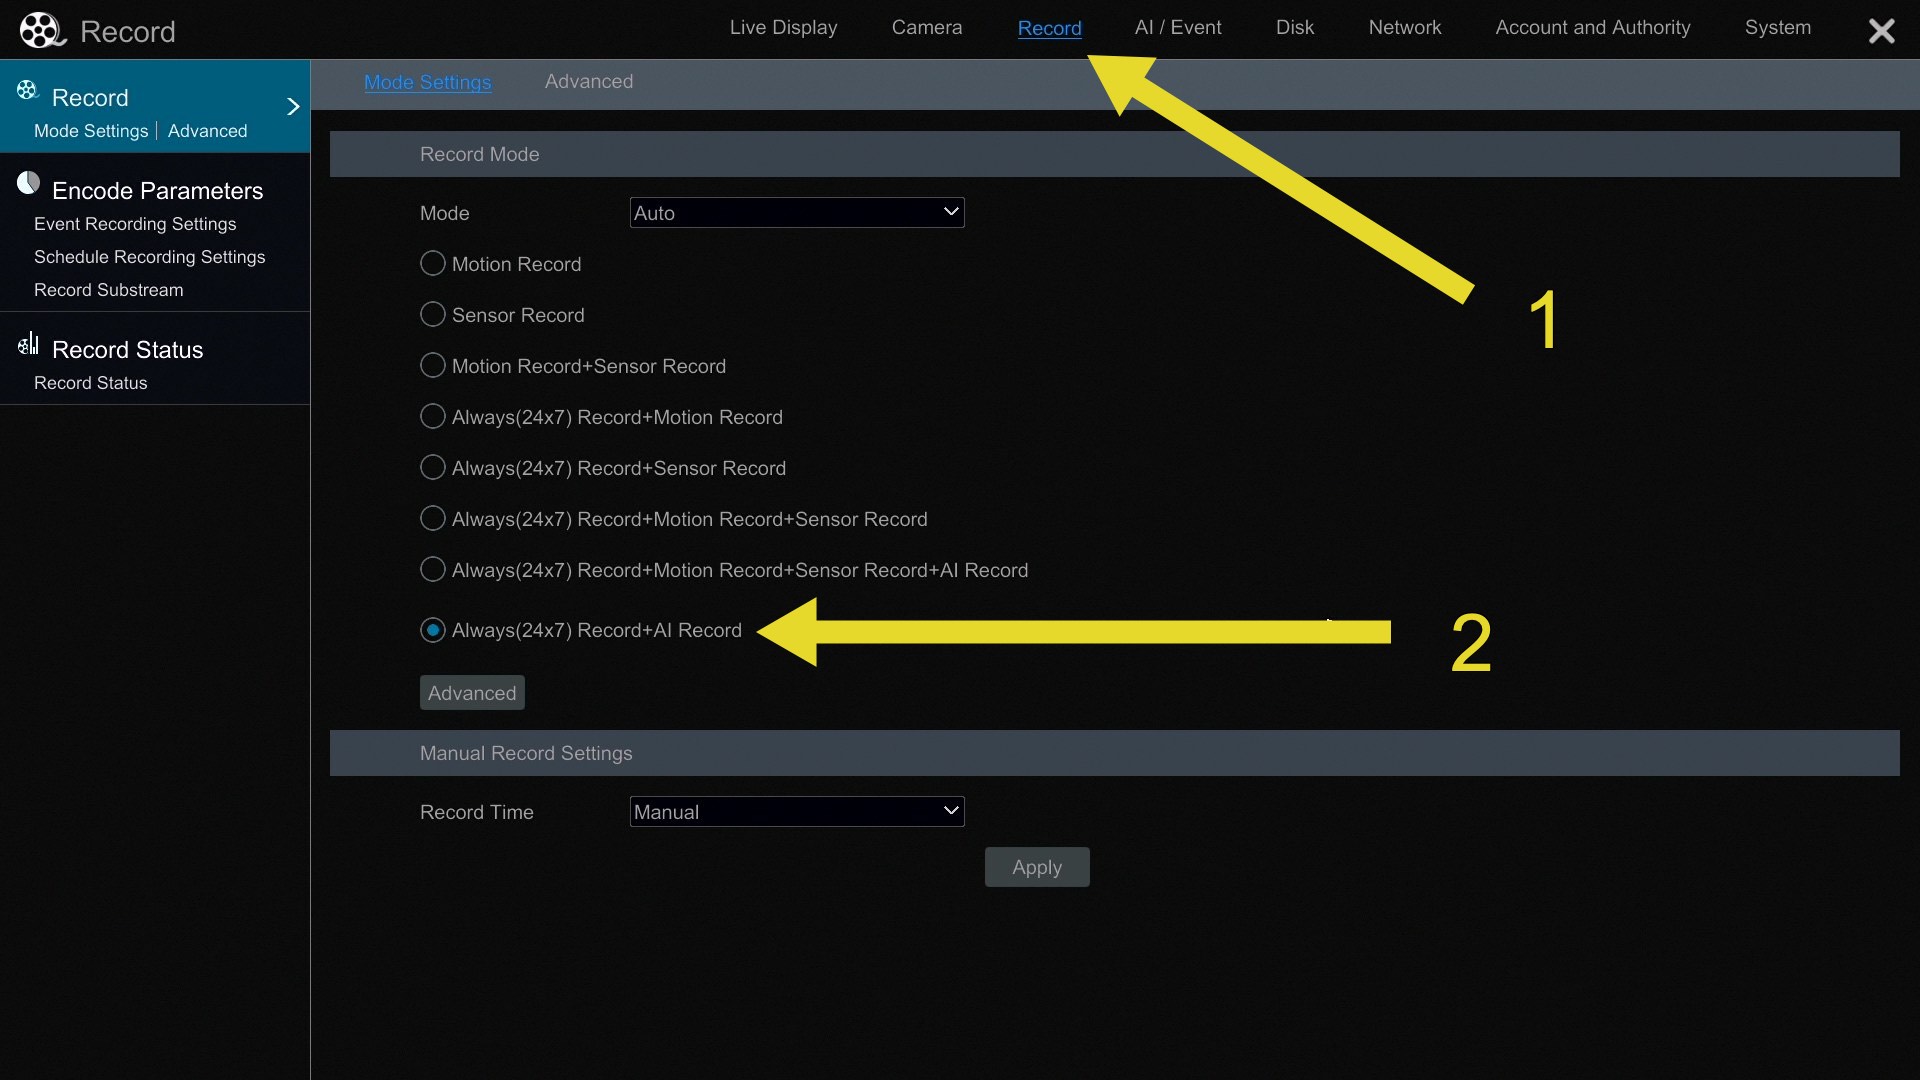Click the Advanced button below record modes
1920x1080 pixels.
pyautogui.click(x=472, y=693)
